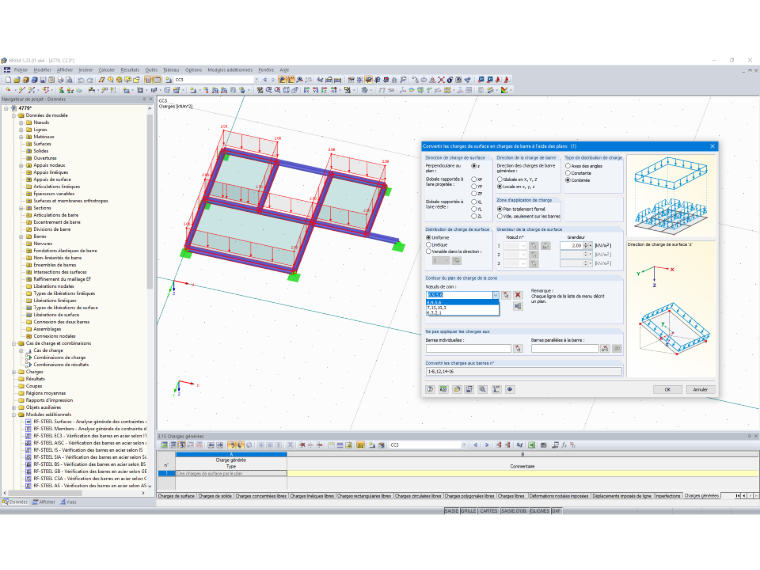
Task: Toggle the GRILLE status bar button
Action: [x=468, y=511]
